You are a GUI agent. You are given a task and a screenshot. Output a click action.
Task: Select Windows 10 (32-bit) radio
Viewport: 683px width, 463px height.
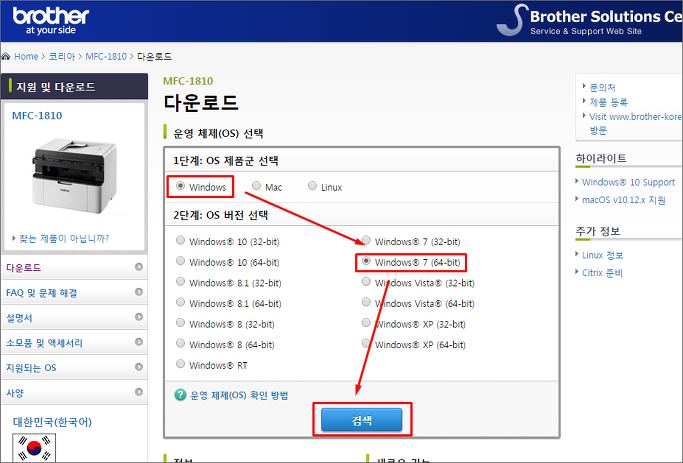point(180,240)
